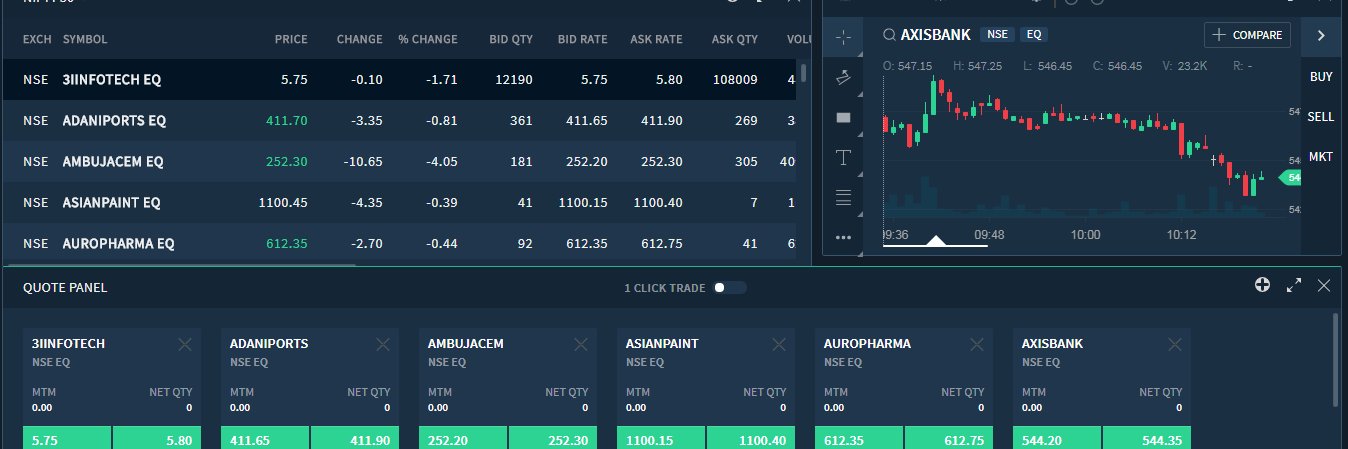
Task: Click 3IINFOTECH ask price 5.80 button
Action: point(157,438)
